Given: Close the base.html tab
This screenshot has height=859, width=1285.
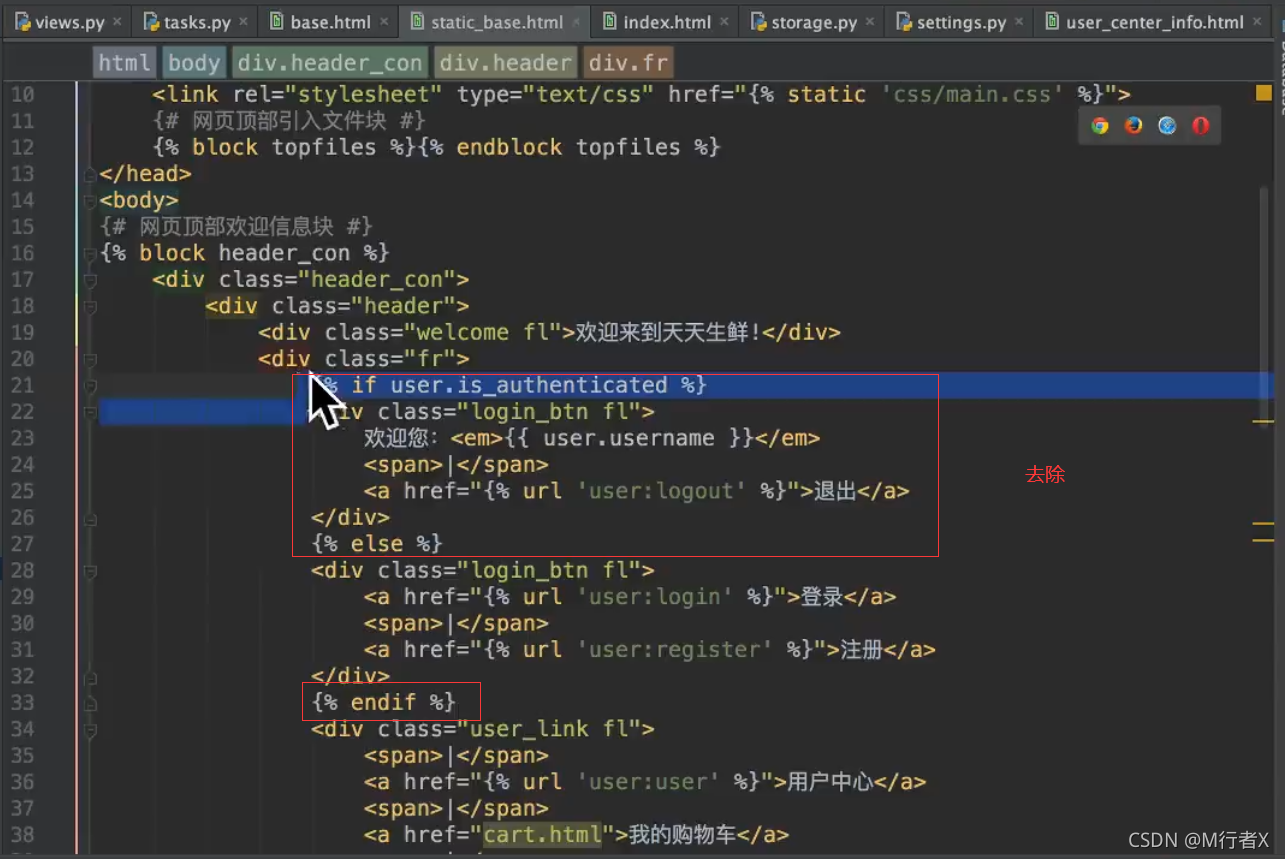Looking at the screenshot, I should (x=382, y=22).
